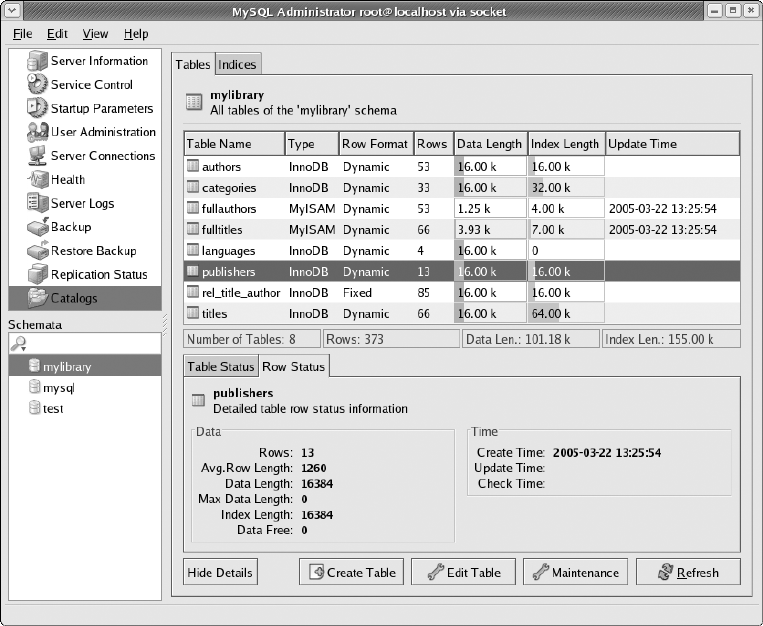The height and width of the screenshot is (626, 763).
Task: Click 'Number of Tables: 8' status field
Action: click(252, 339)
